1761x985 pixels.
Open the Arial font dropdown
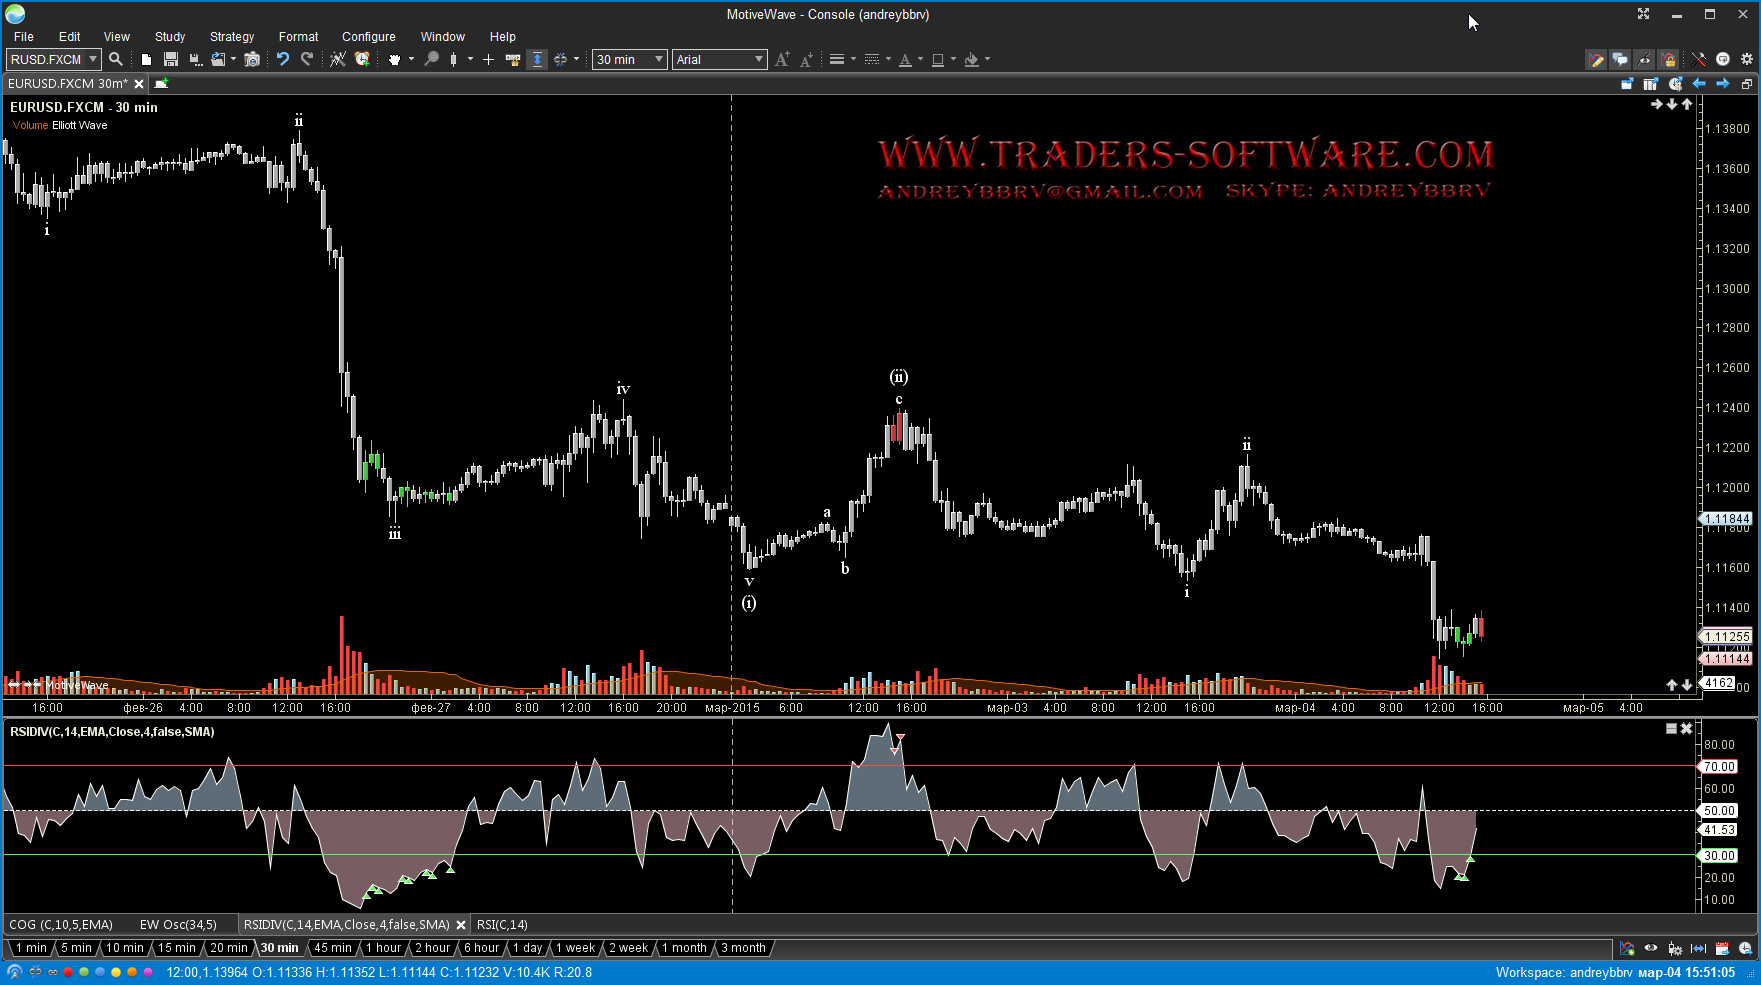719,59
